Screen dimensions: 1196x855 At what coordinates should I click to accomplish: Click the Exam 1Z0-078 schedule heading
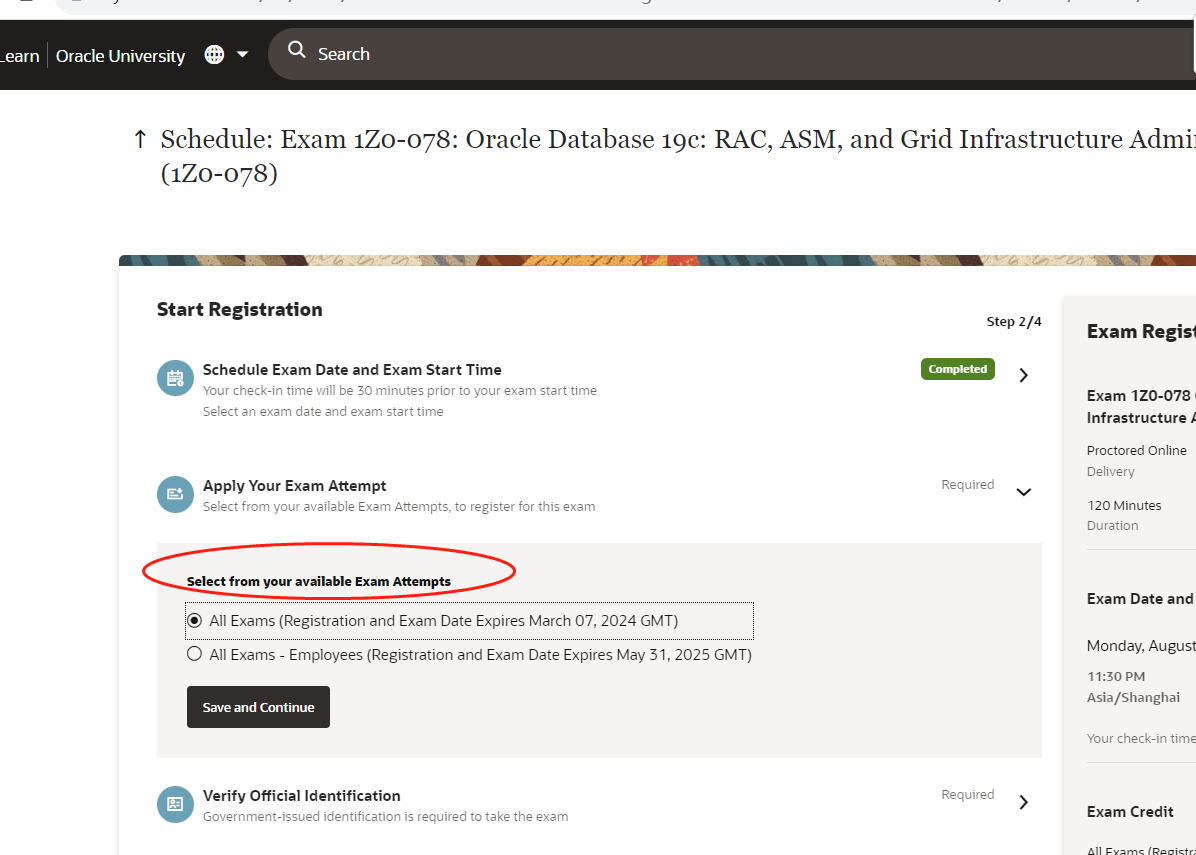(500, 139)
